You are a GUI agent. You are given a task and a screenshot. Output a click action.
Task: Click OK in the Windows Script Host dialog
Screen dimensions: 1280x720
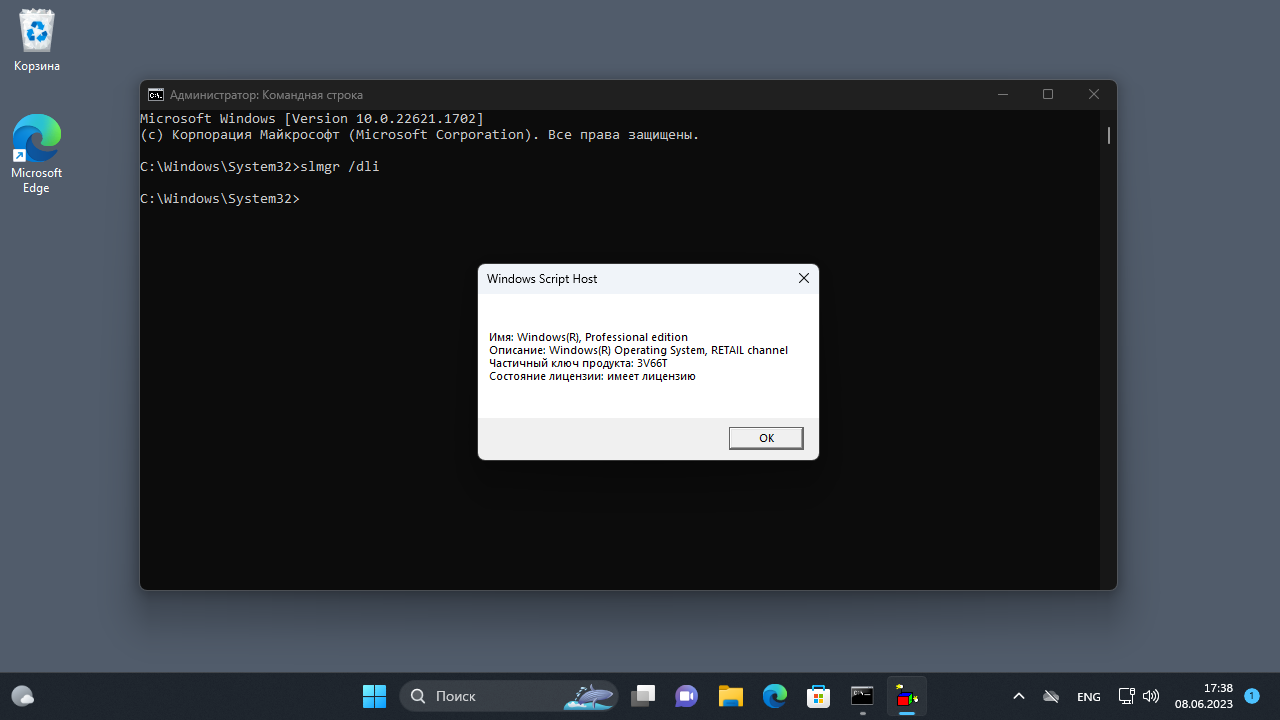(x=766, y=438)
